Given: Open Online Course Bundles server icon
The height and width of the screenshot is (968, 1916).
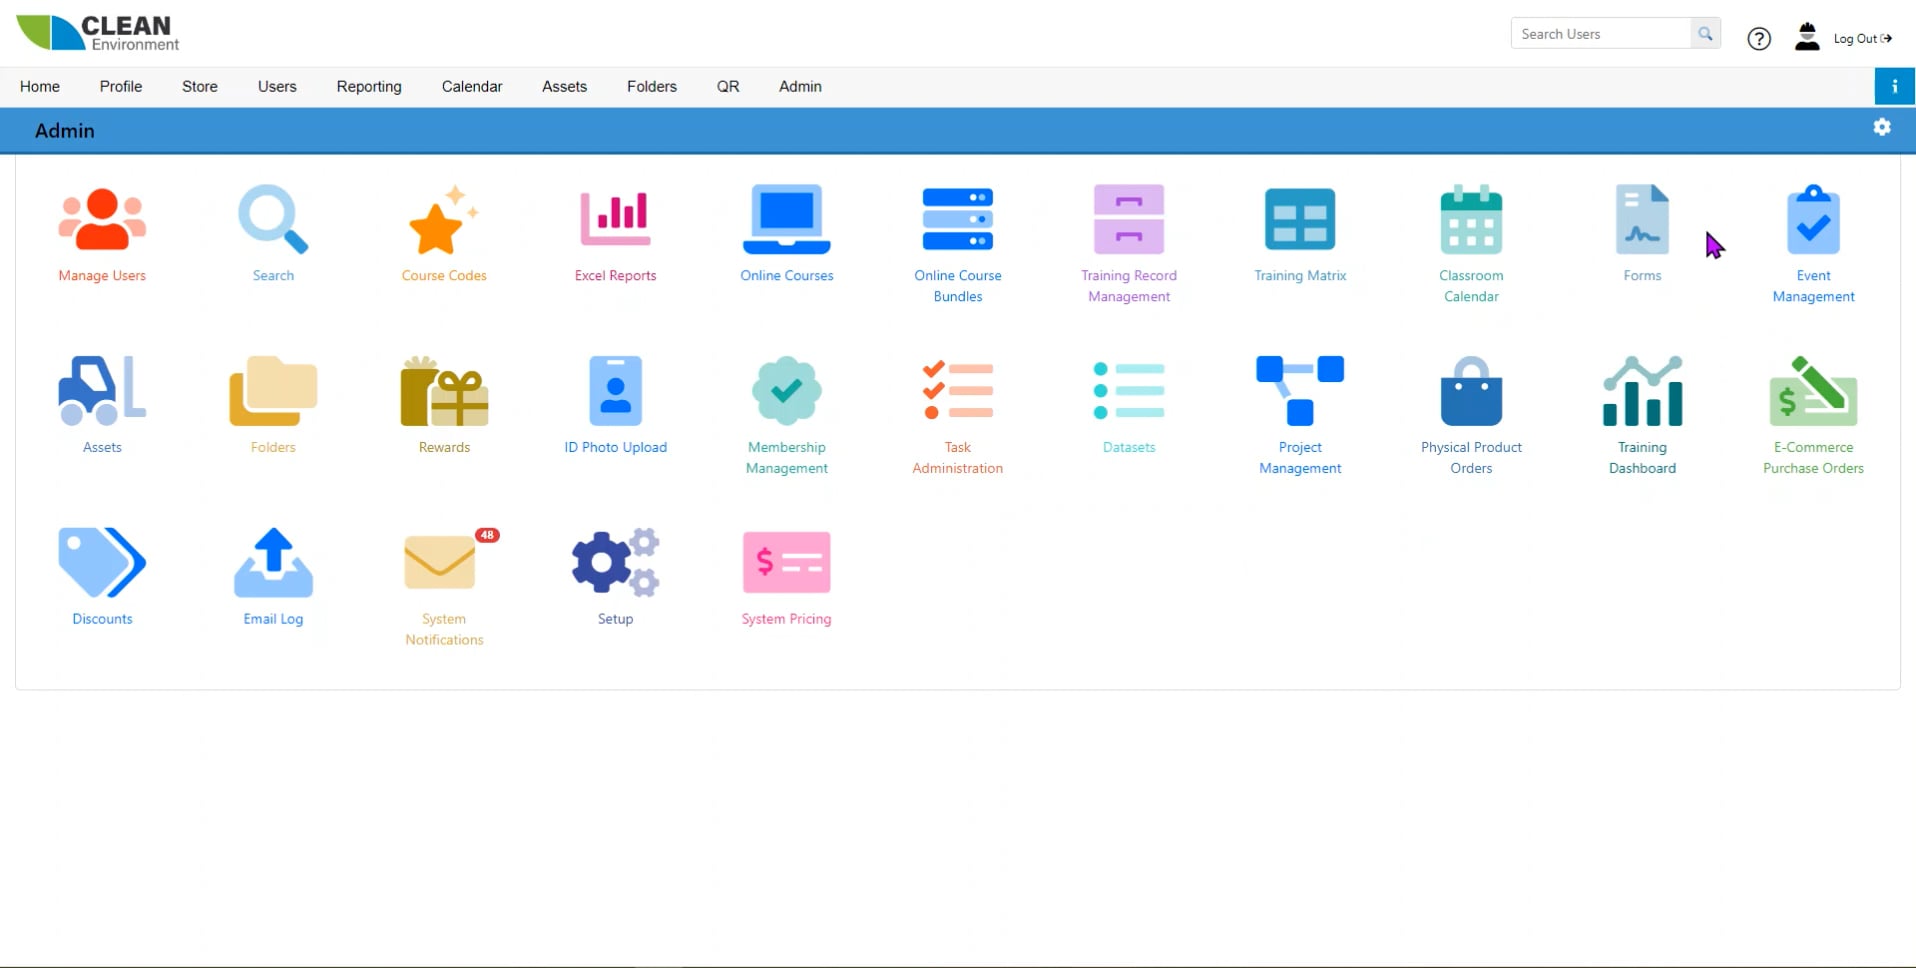Looking at the screenshot, I should (958, 219).
